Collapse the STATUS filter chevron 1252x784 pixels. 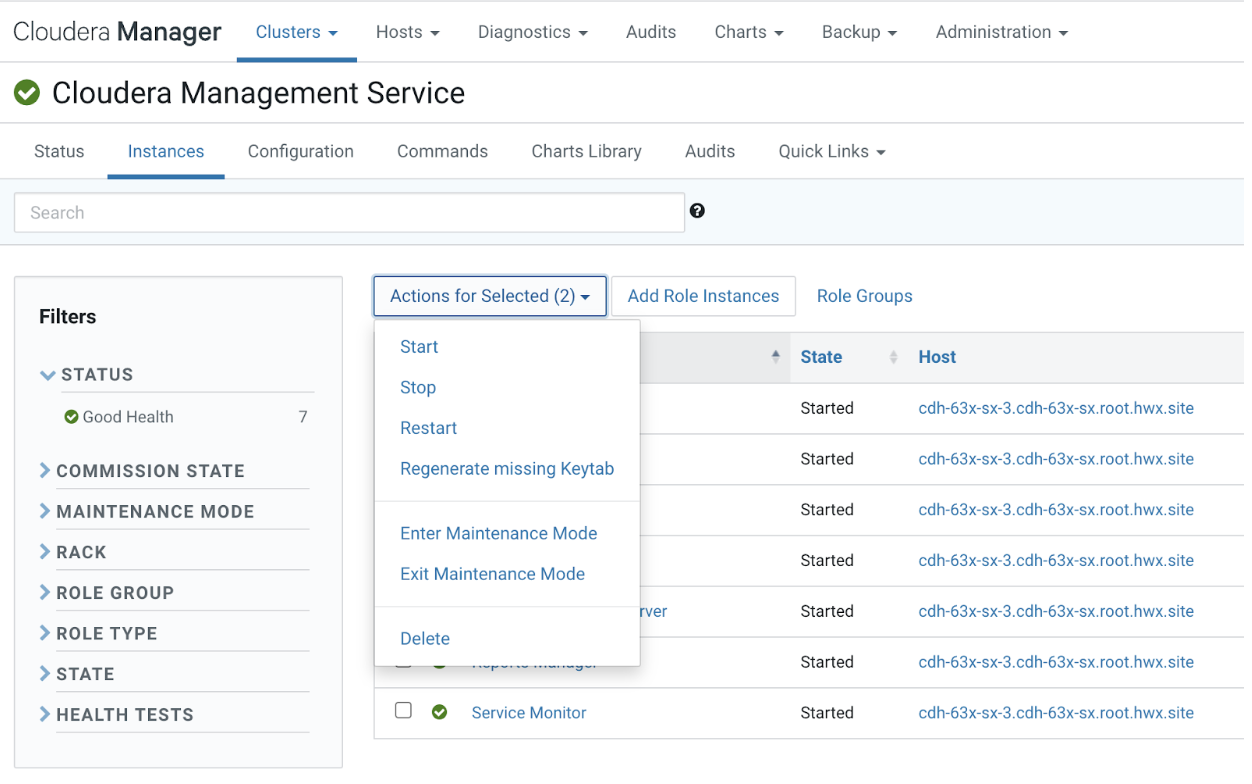tap(47, 375)
